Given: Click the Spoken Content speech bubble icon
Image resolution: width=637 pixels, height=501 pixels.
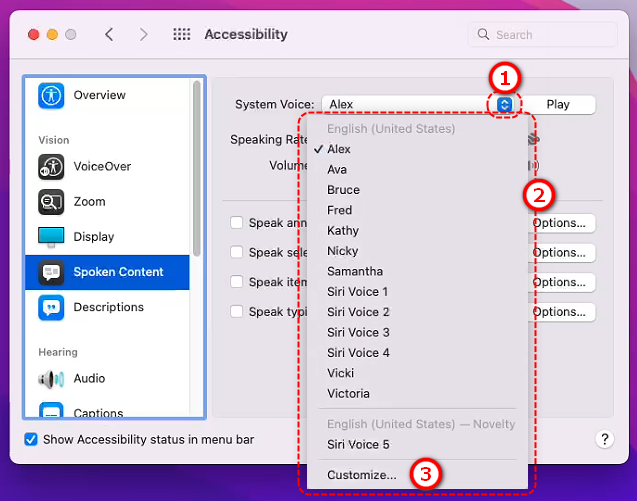Looking at the screenshot, I should tap(51, 272).
